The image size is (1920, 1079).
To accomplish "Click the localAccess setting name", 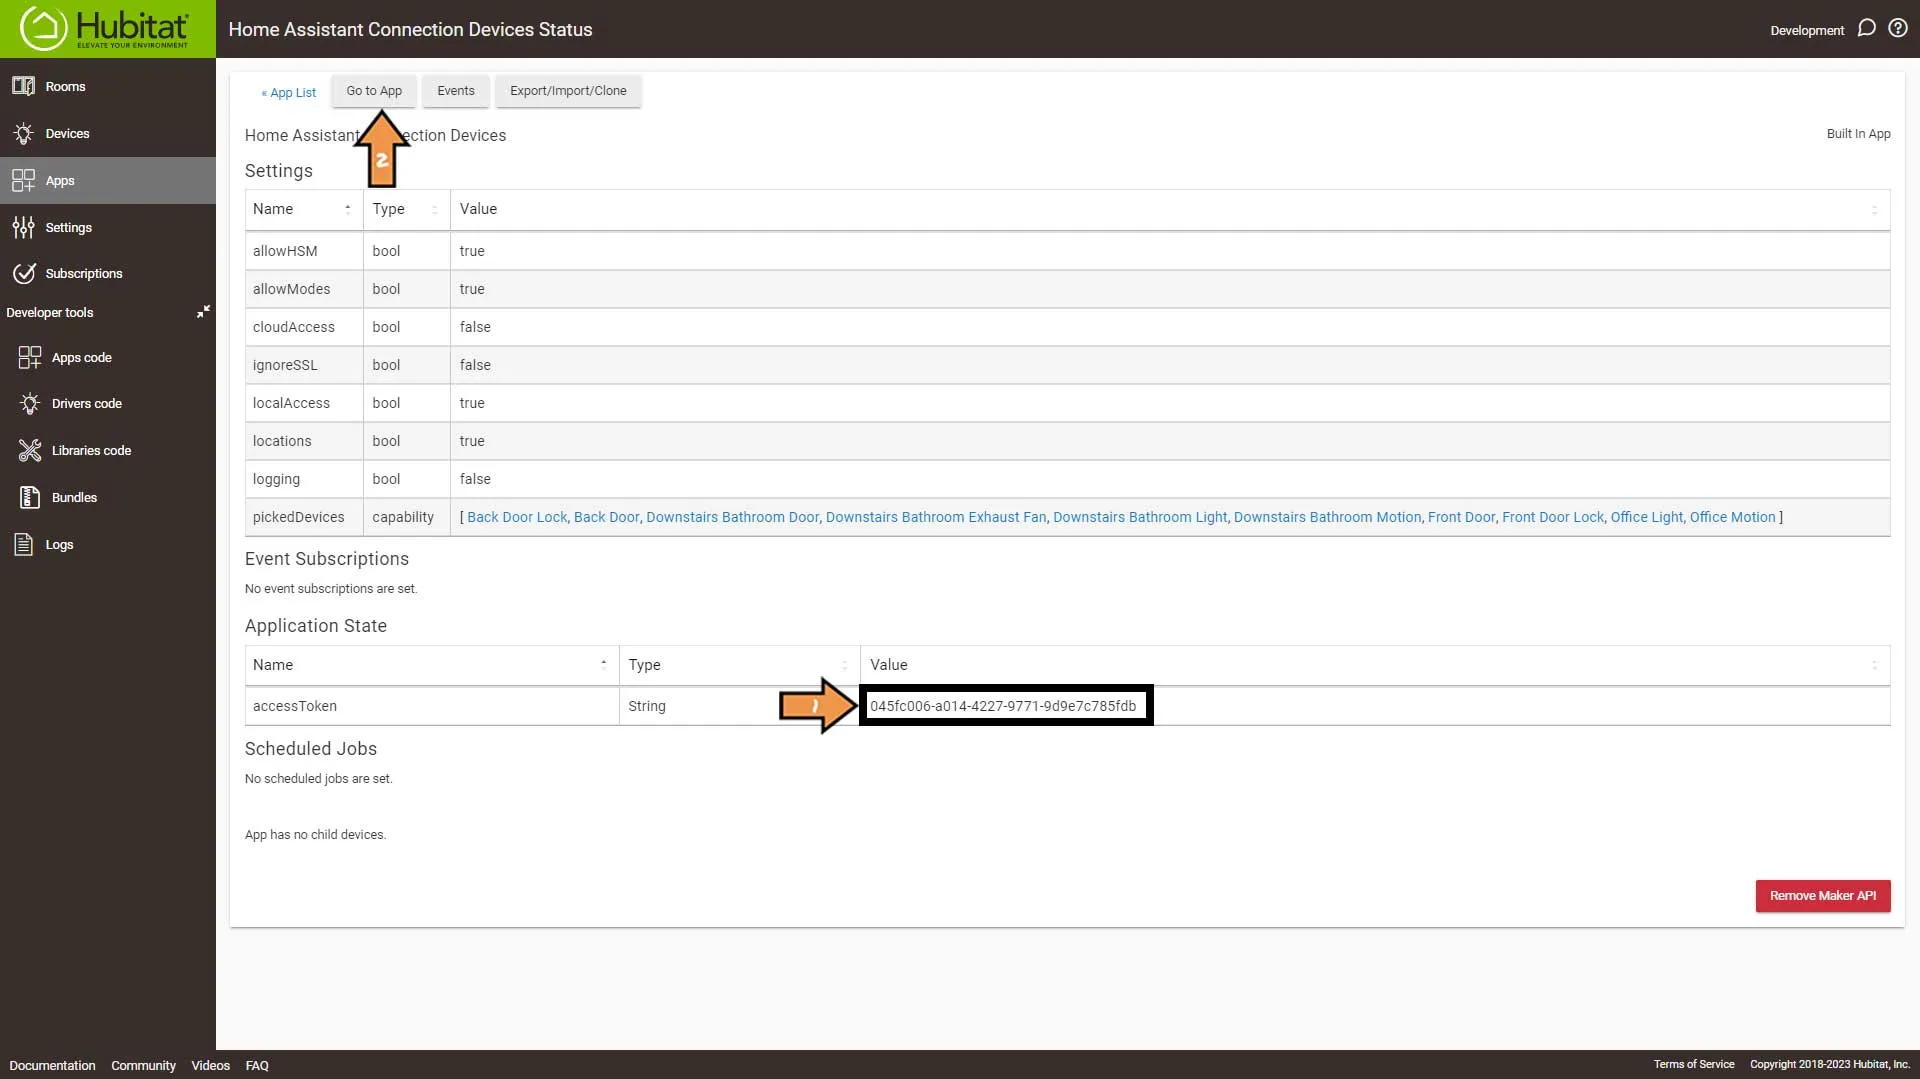I will (291, 403).
